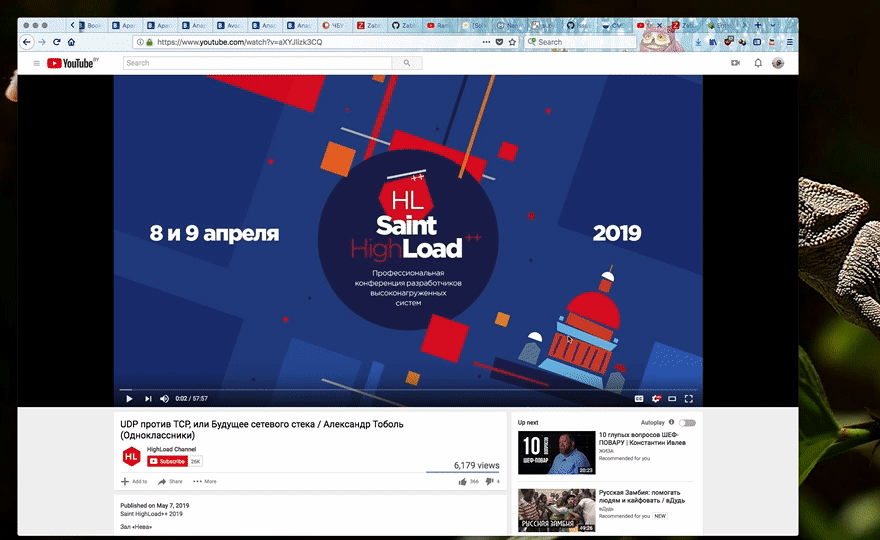Click the 26K subscriber count

[x=195, y=461]
